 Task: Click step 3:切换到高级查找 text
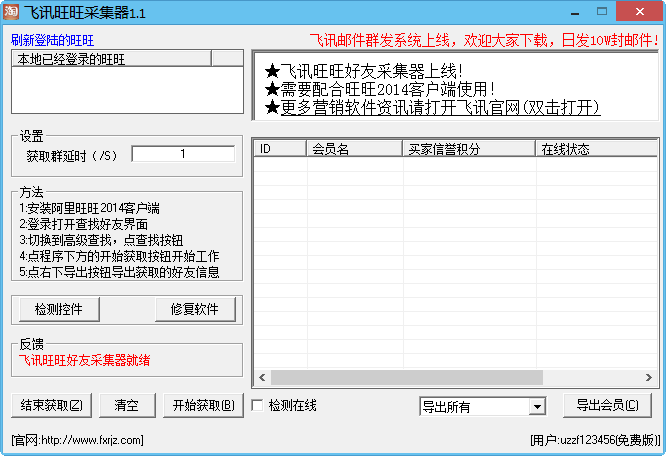pyautogui.click(x=101, y=240)
